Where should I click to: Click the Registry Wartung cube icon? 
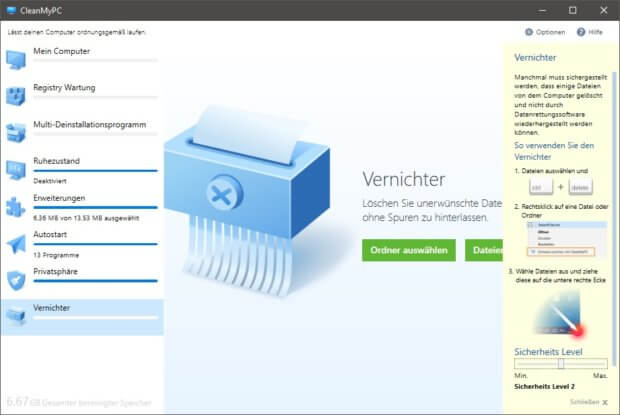[x=16, y=96]
